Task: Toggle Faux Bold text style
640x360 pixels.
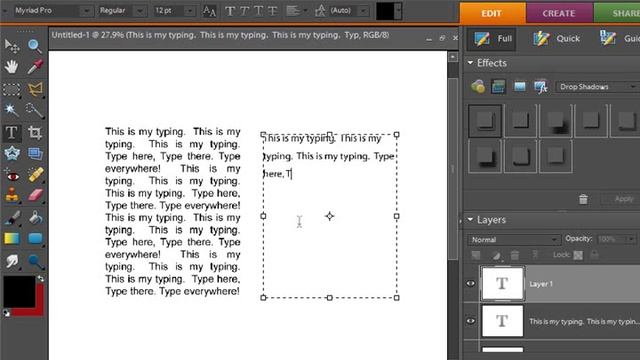Action: 230,11
